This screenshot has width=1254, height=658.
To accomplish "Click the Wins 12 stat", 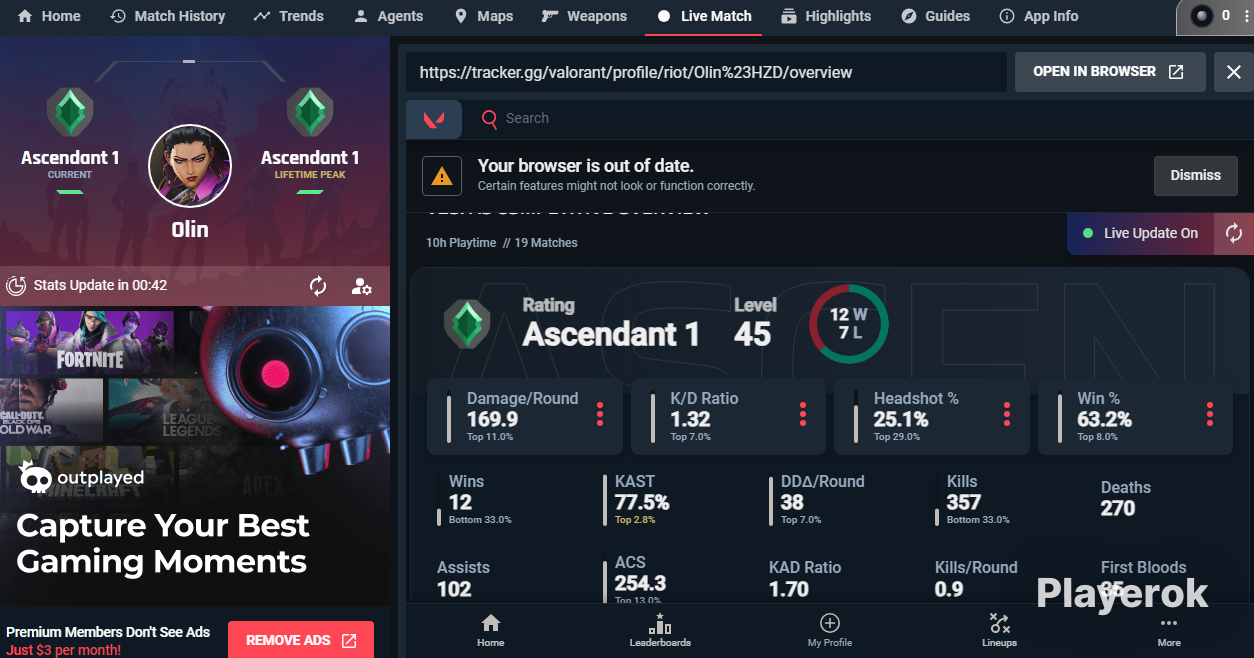I will 475,499.
